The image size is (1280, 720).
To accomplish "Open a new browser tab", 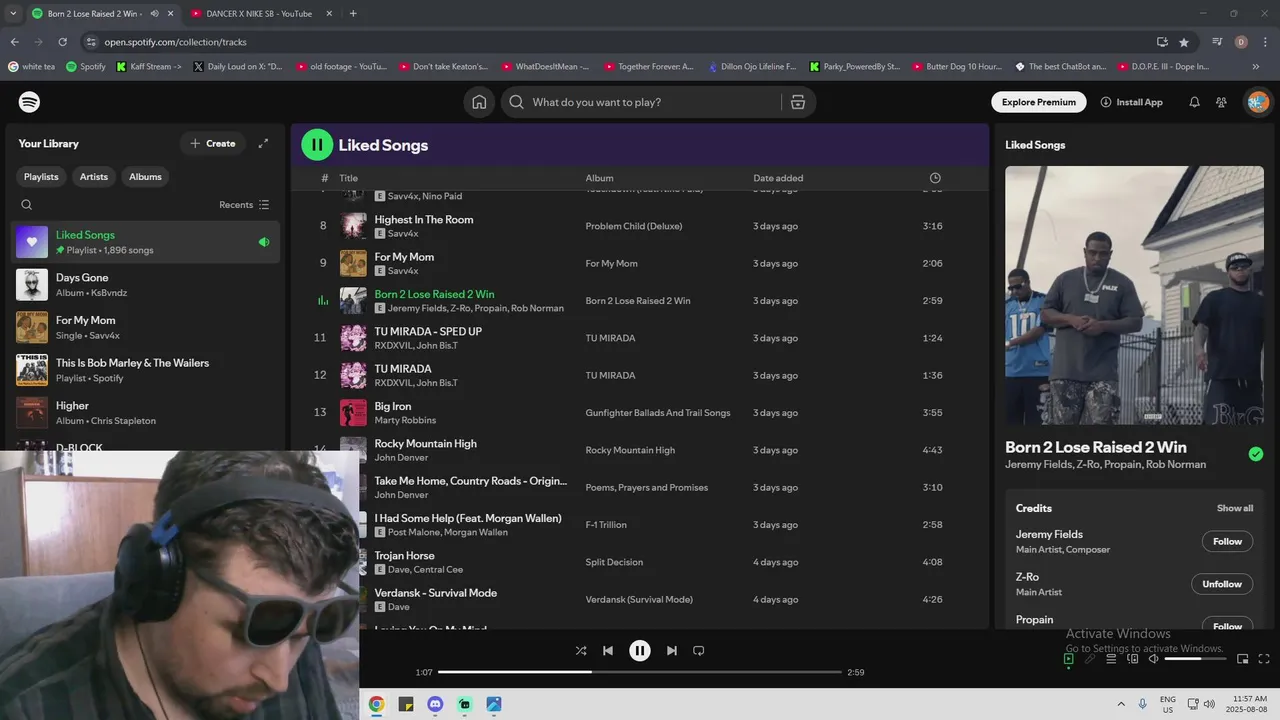I will (x=353, y=13).
